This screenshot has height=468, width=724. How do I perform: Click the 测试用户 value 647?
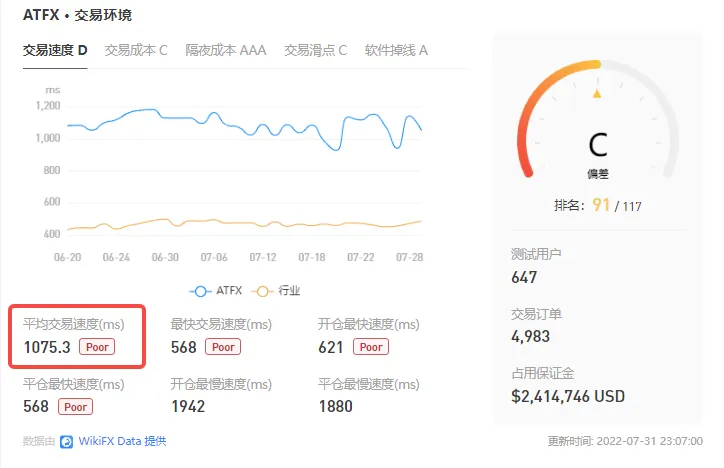[x=524, y=277]
